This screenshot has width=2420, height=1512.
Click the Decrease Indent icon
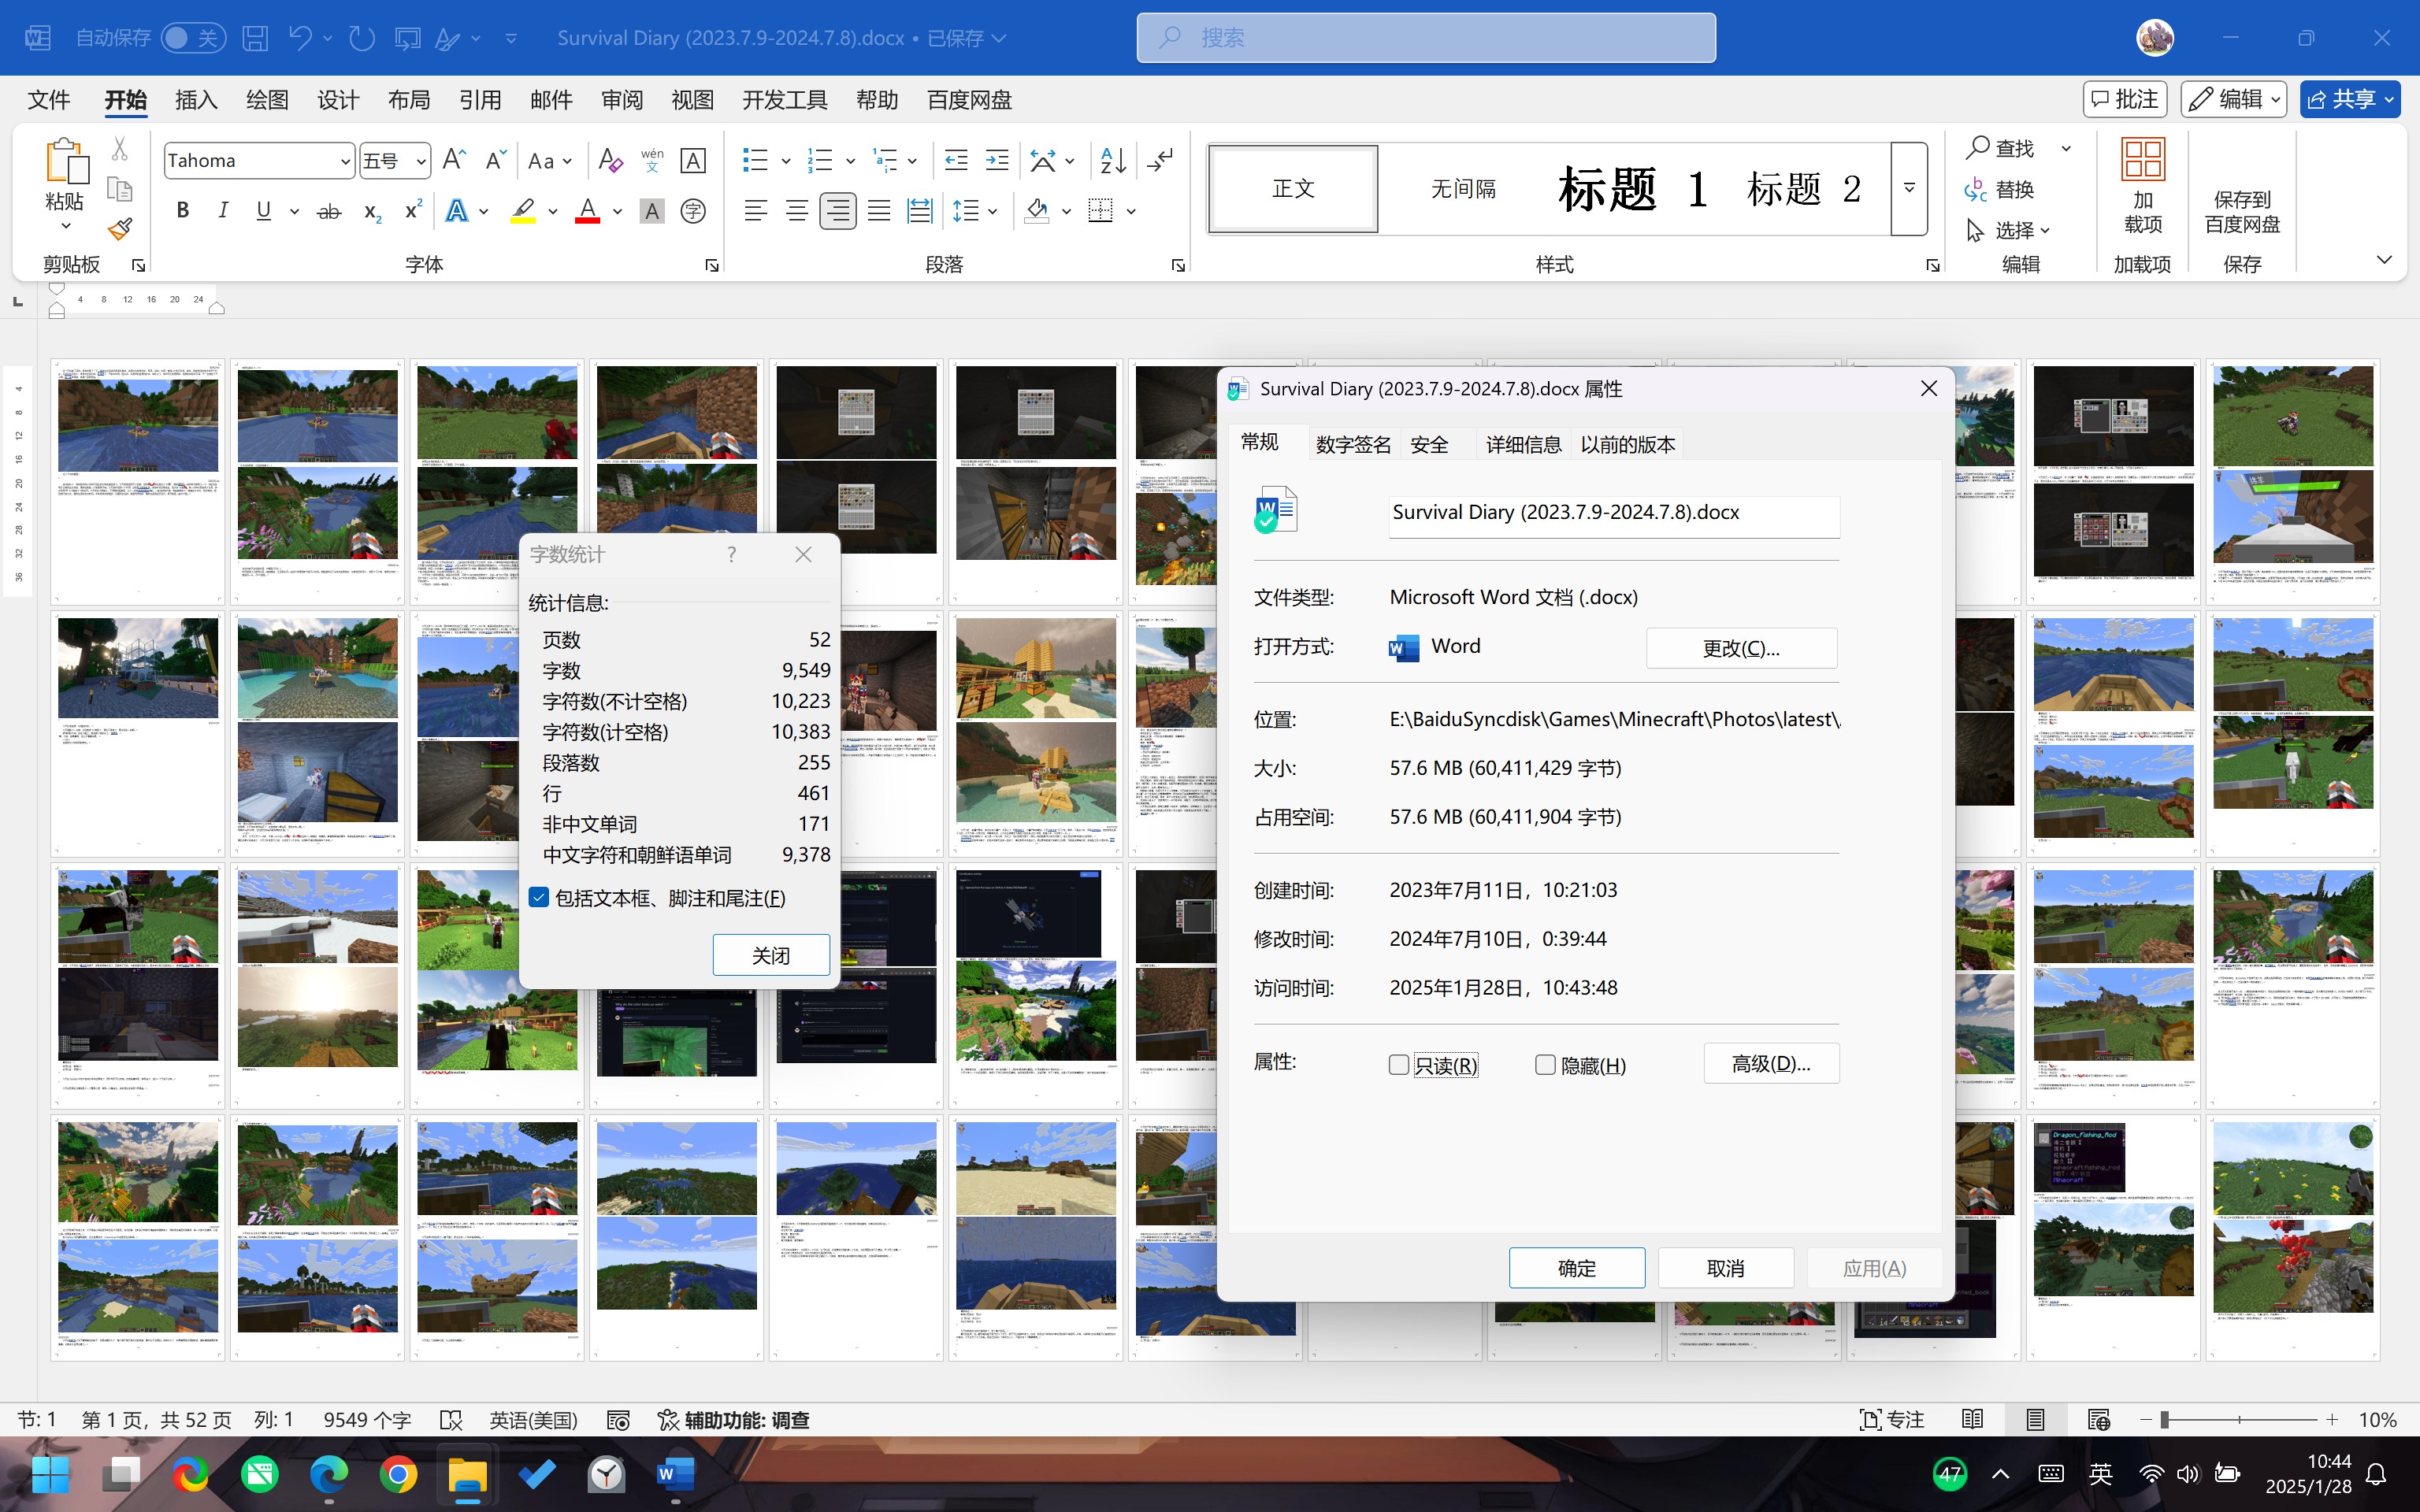[x=956, y=160]
